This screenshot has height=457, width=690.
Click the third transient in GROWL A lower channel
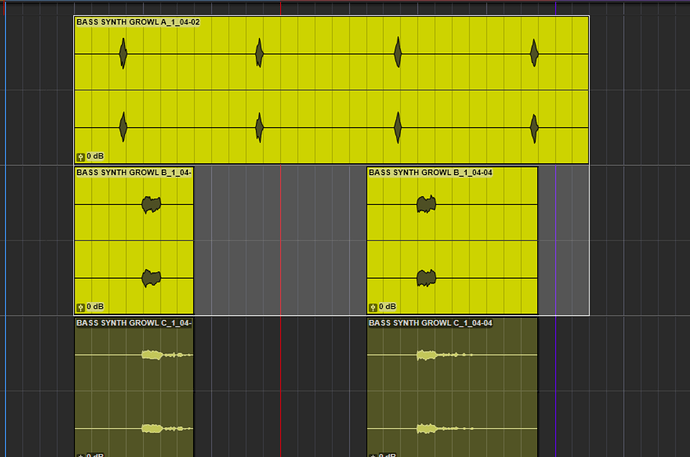point(398,127)
